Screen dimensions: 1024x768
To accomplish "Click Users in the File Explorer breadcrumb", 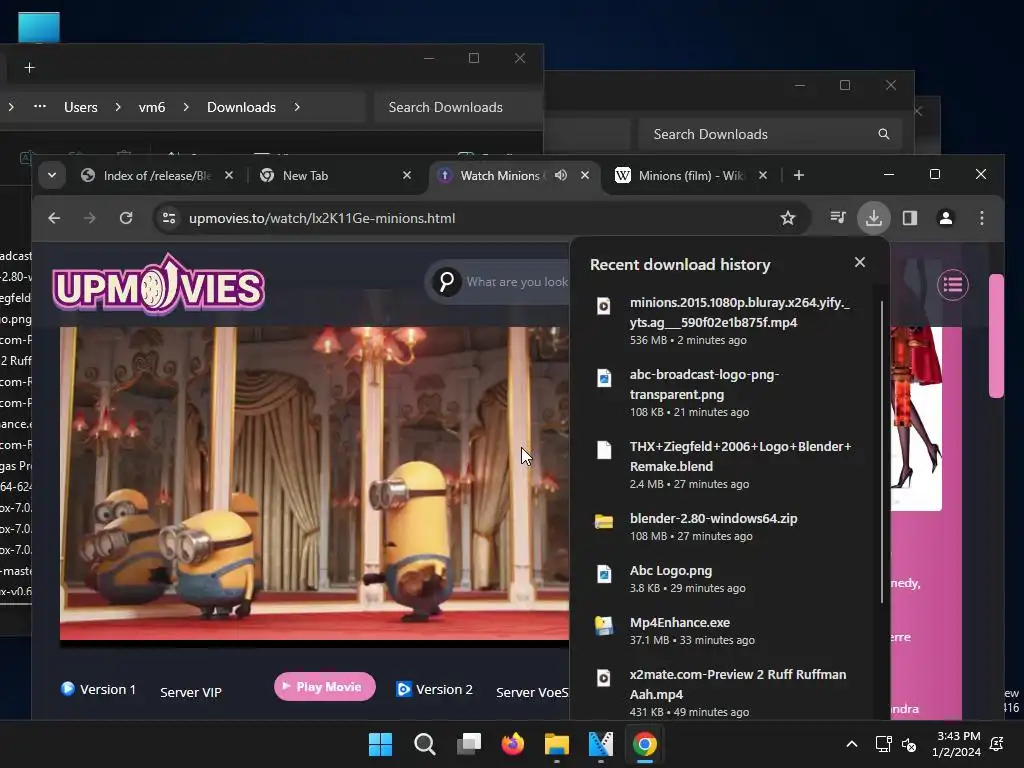I will [x=80, y=107].
